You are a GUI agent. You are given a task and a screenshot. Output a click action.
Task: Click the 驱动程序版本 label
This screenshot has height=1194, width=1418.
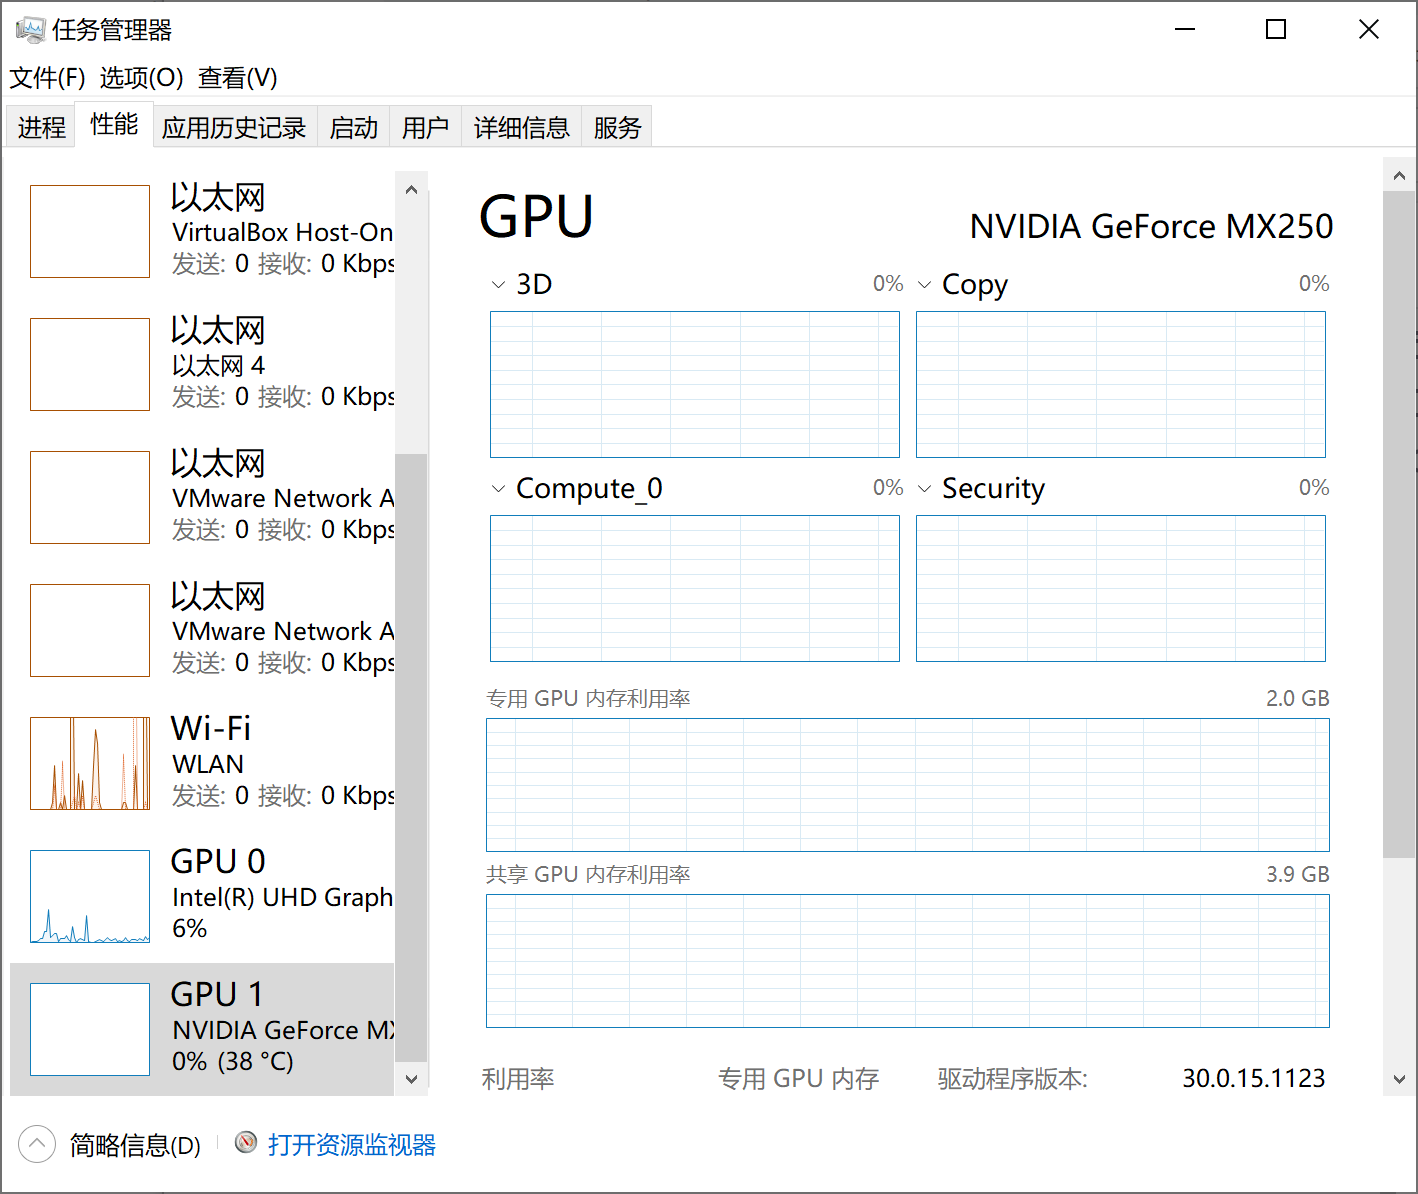tap(1013, 1079)
